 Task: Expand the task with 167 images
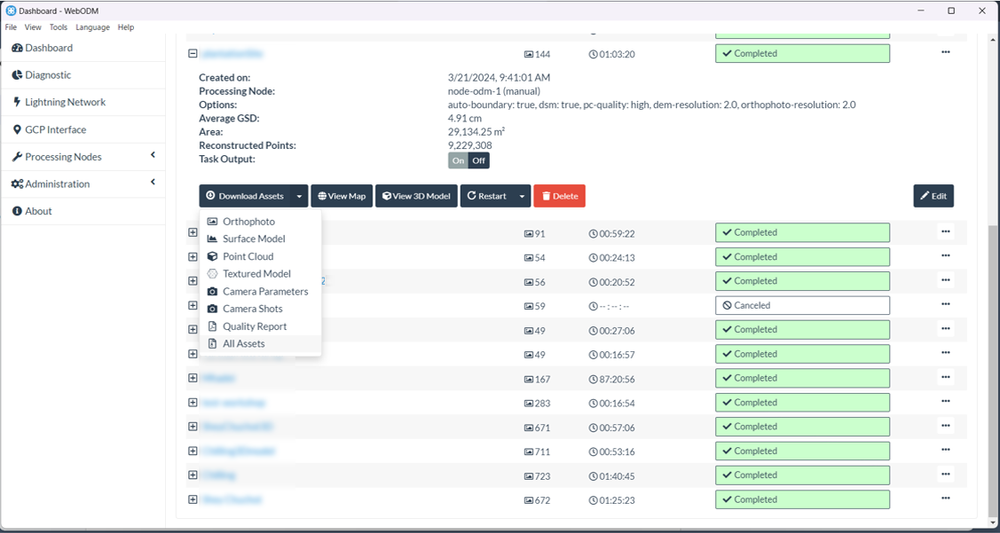(x=193, y=378)
